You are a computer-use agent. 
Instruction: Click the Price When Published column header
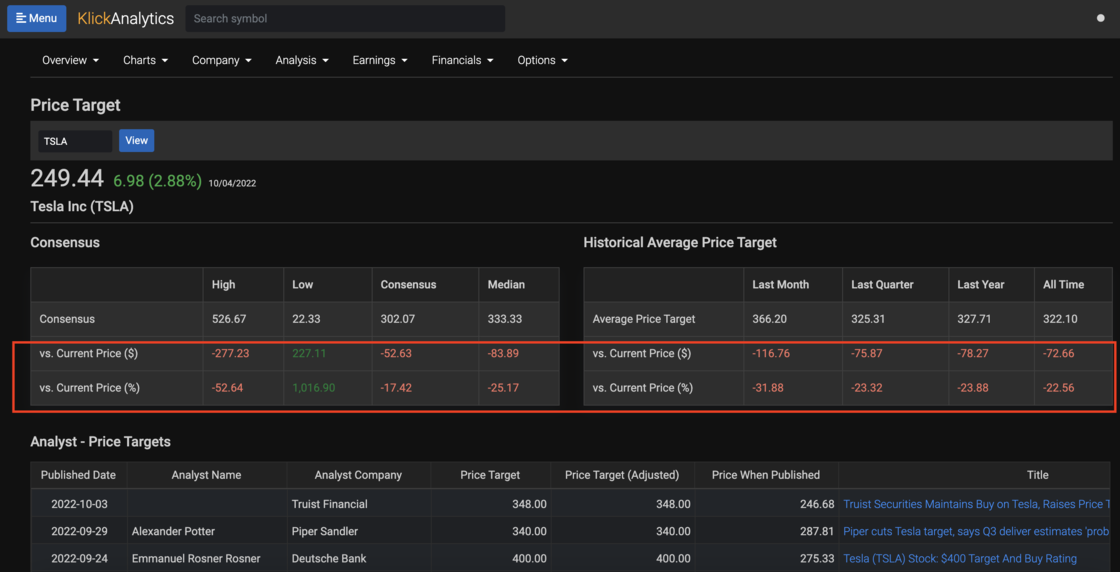(x=766, y=475)
